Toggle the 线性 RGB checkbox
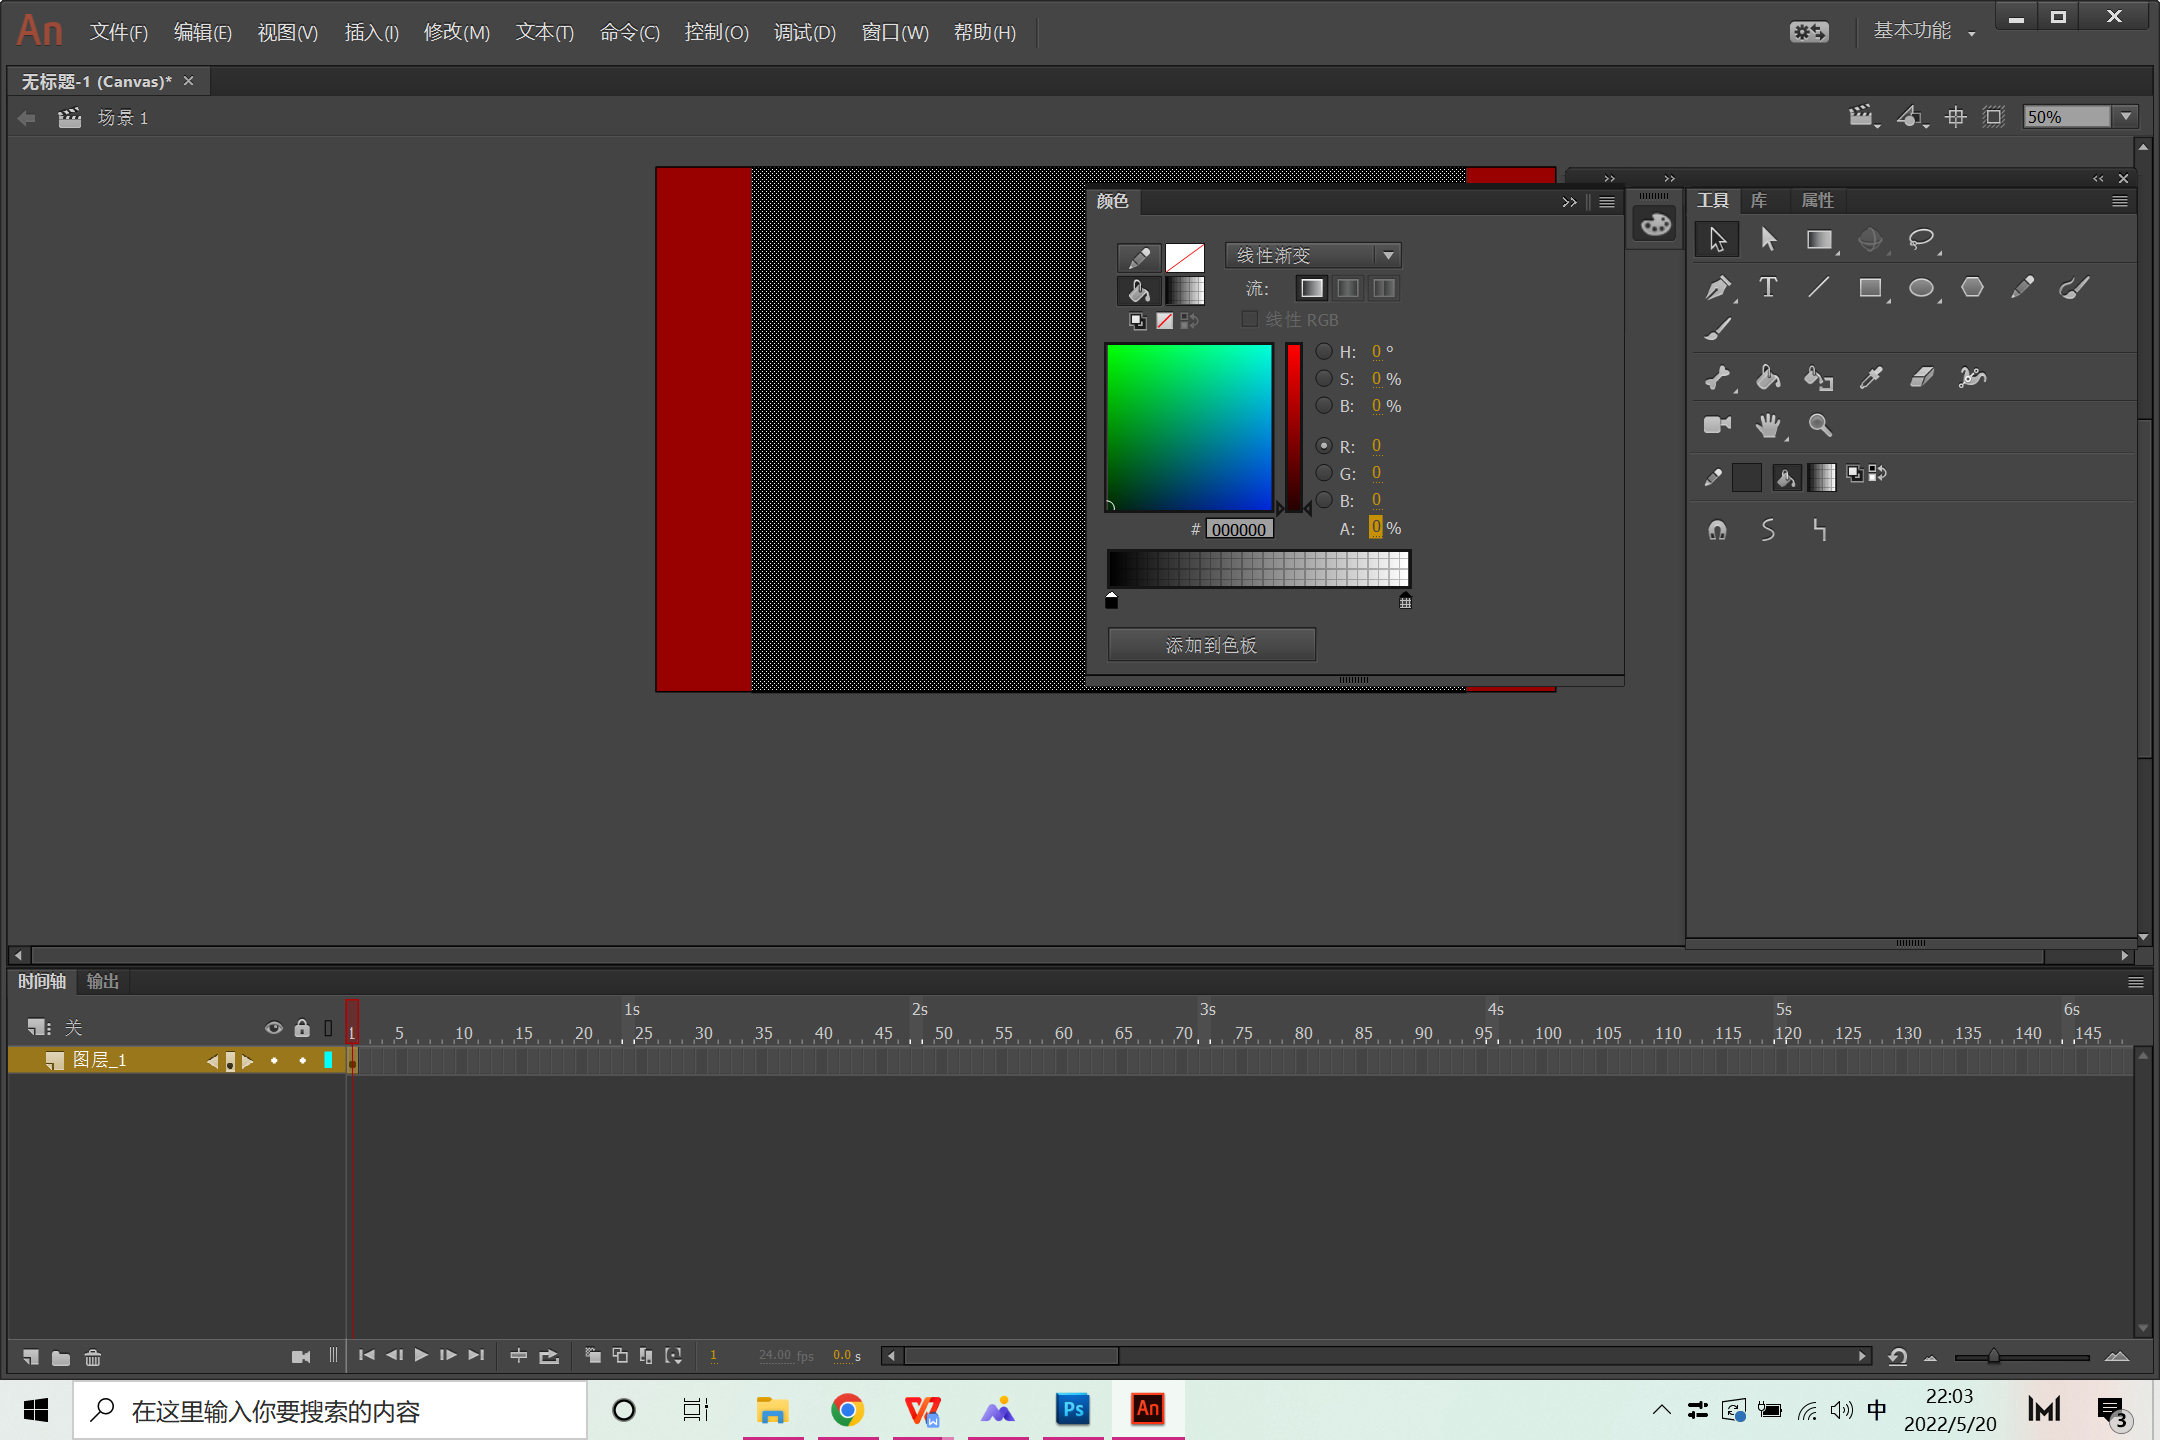This screenshot has width=2160, height=1440. click(1249, 319)
